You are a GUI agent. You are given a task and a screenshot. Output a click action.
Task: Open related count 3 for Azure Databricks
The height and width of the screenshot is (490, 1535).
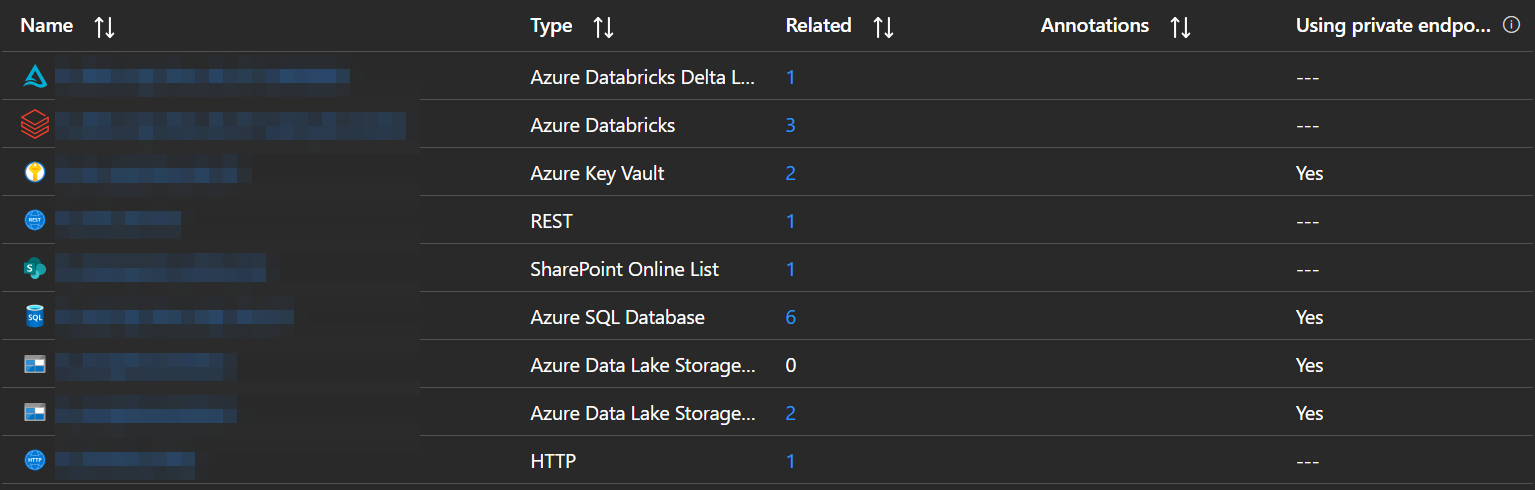click(x=791, y=125)
